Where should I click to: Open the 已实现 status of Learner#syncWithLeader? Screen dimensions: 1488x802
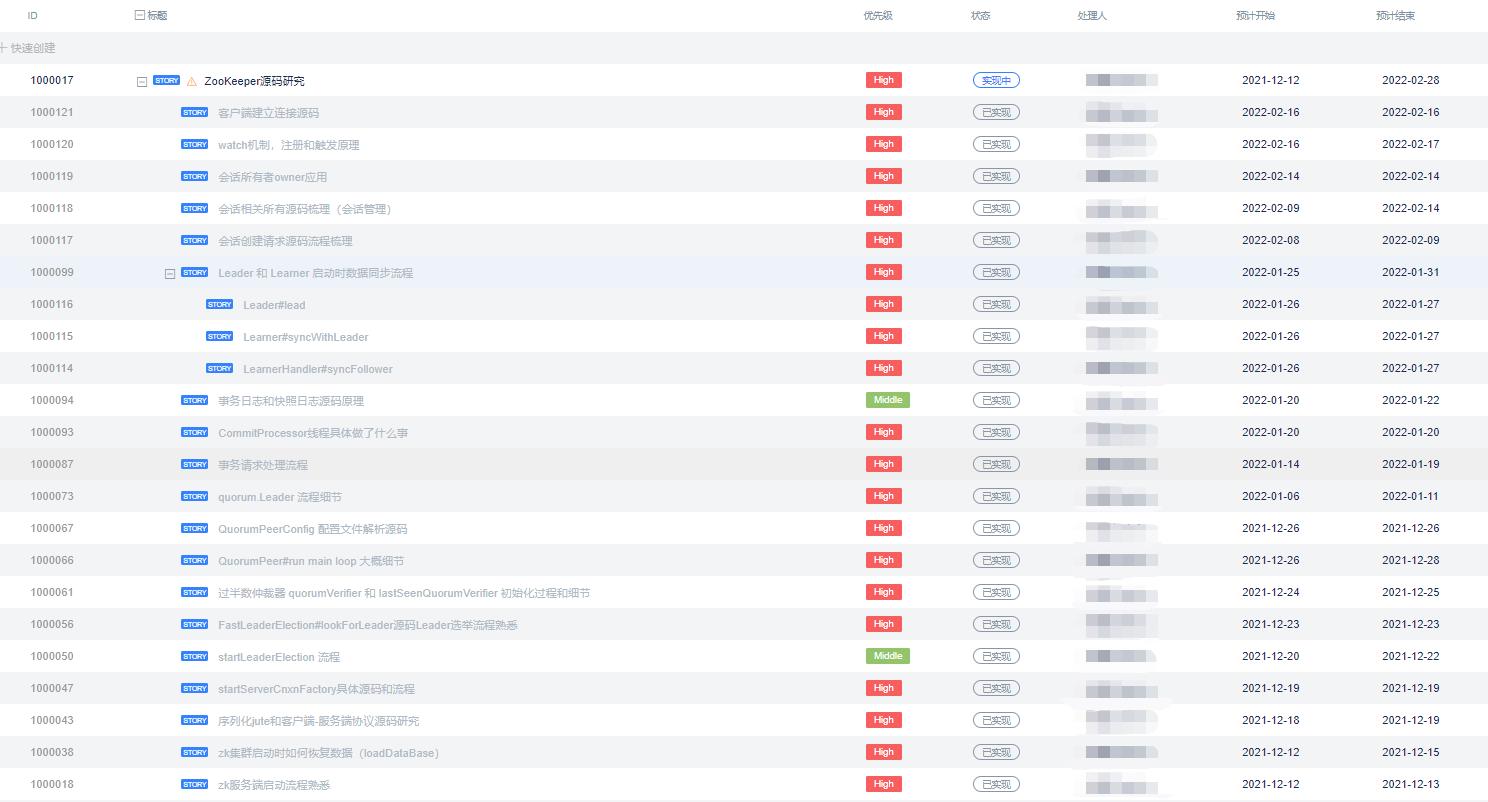click(x=996, y=336)
